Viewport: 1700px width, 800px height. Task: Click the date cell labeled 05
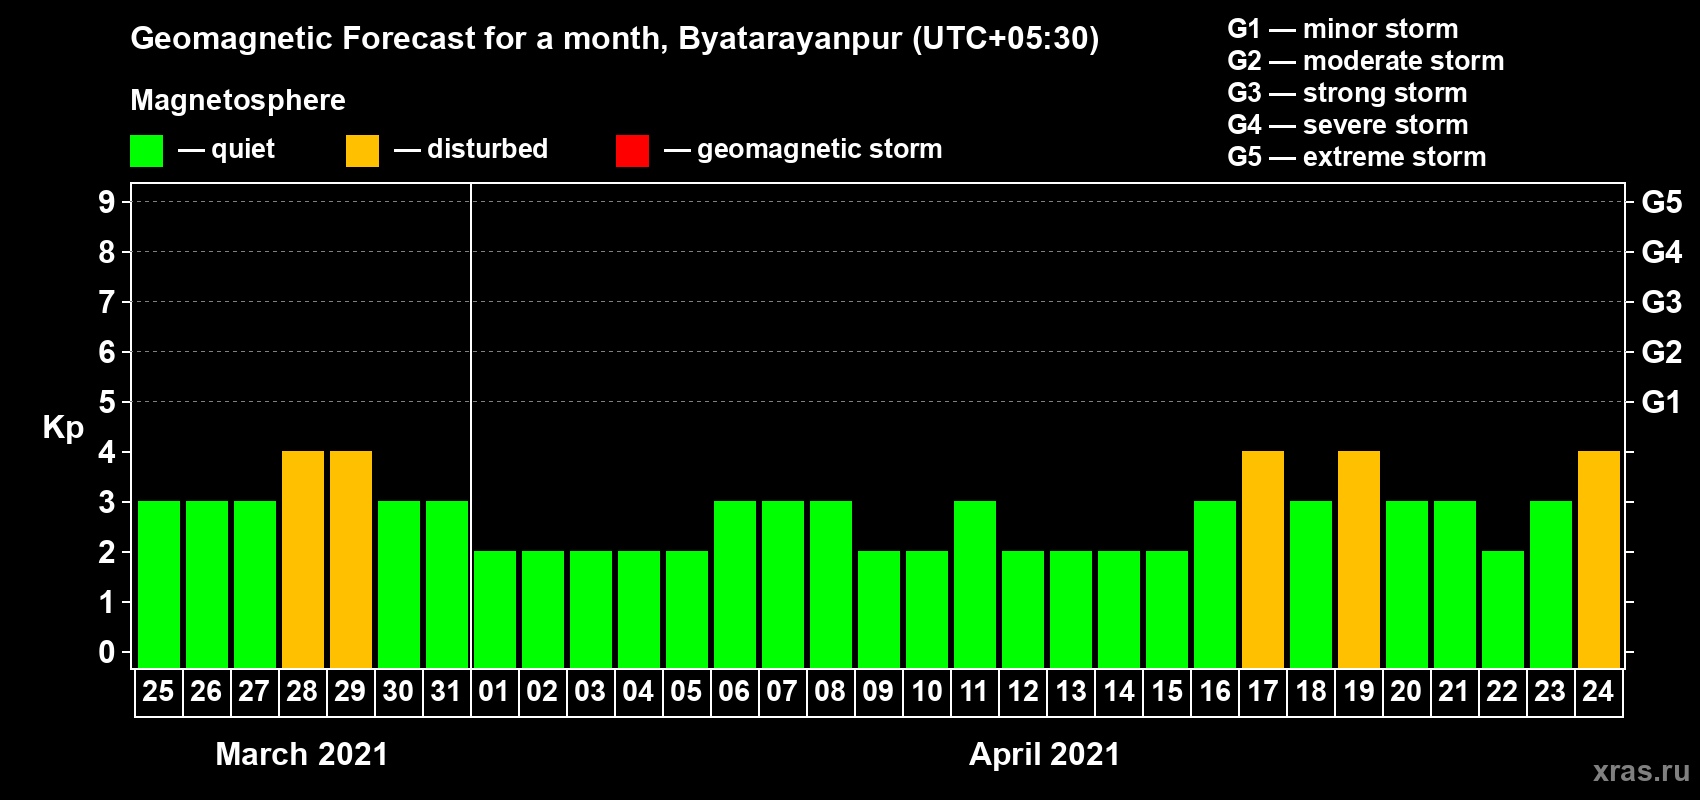click(687, 692)
